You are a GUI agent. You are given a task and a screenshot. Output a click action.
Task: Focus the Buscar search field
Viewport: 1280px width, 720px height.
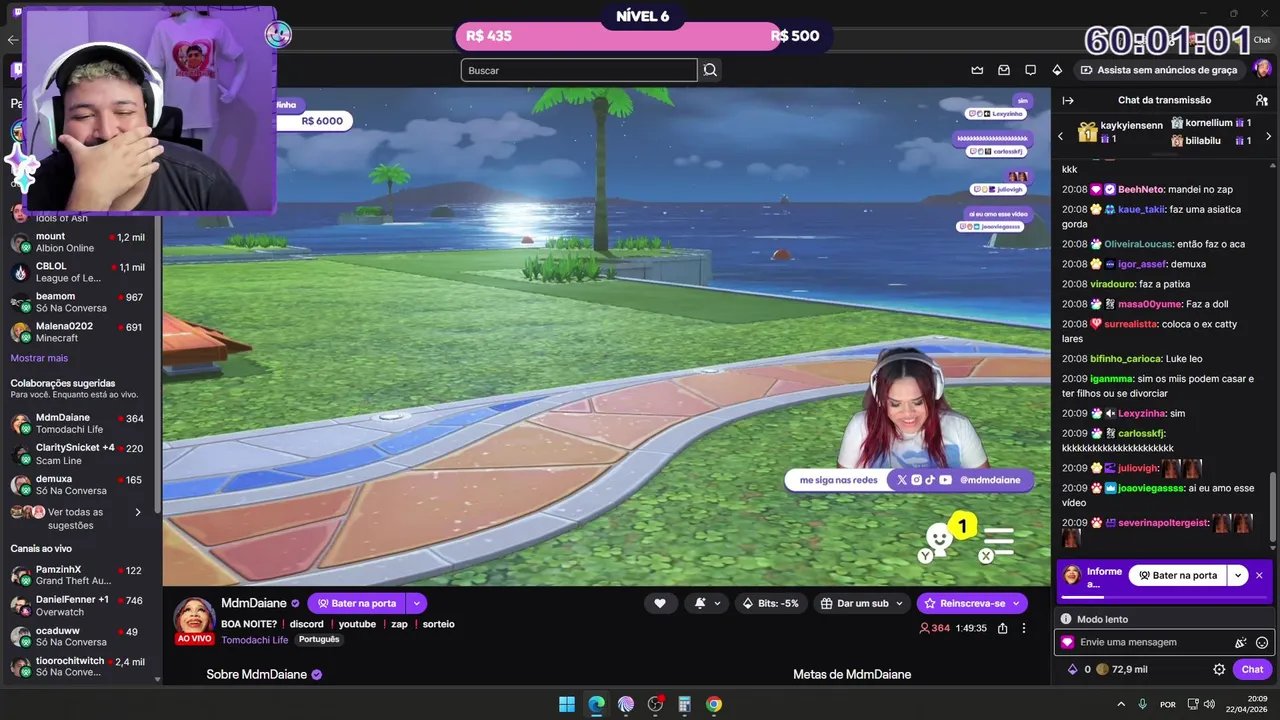(579, 70)
